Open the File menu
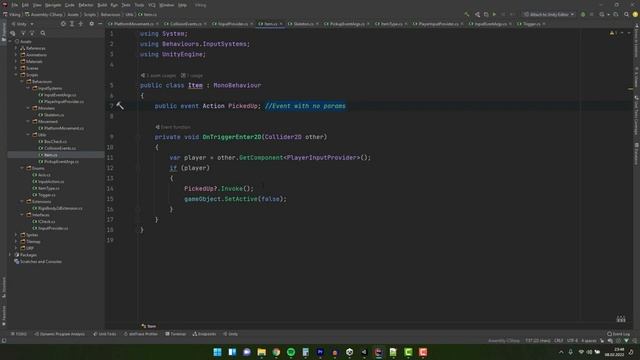Viewport: 640px width, 360px height. [15, 5]
